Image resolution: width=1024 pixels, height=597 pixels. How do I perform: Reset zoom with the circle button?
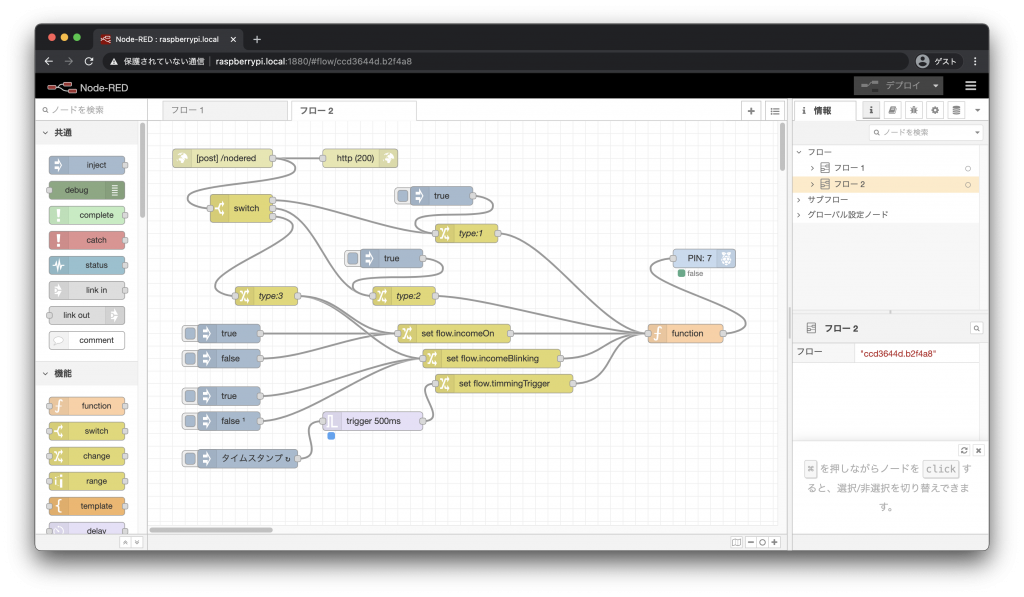pos(762,542)
